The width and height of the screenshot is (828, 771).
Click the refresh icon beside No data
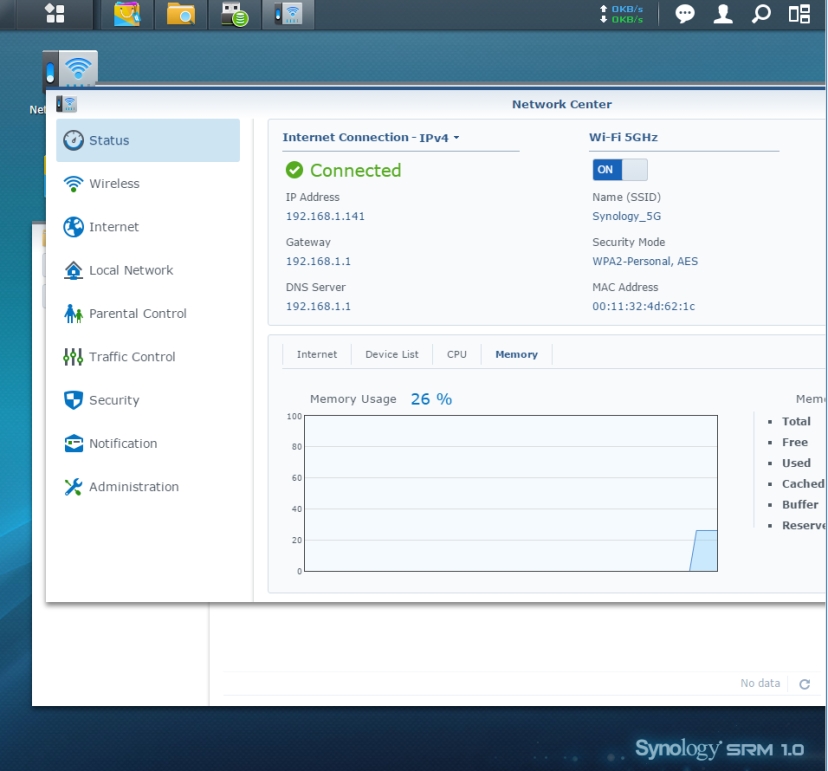pos(804,684)
